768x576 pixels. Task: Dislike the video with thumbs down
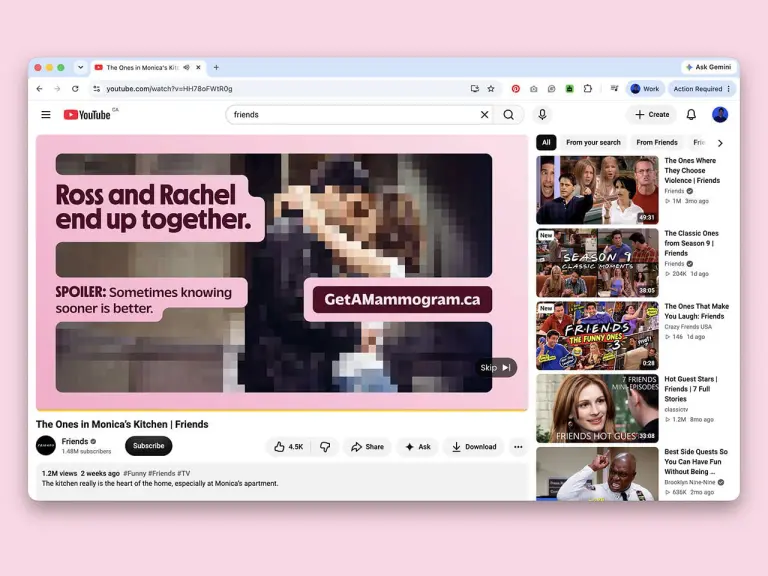325,447
